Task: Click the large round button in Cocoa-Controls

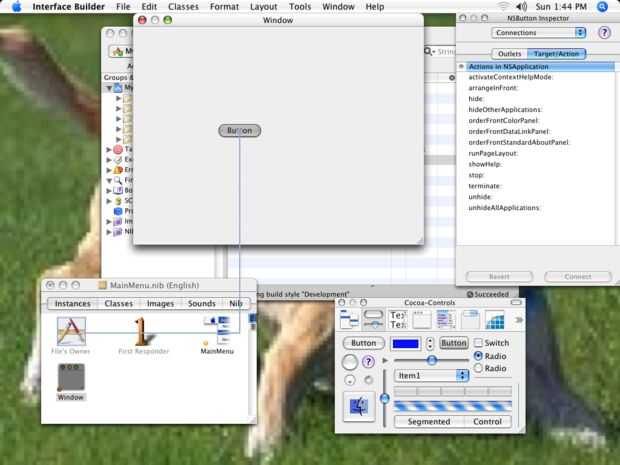Action: click(350, 362)
